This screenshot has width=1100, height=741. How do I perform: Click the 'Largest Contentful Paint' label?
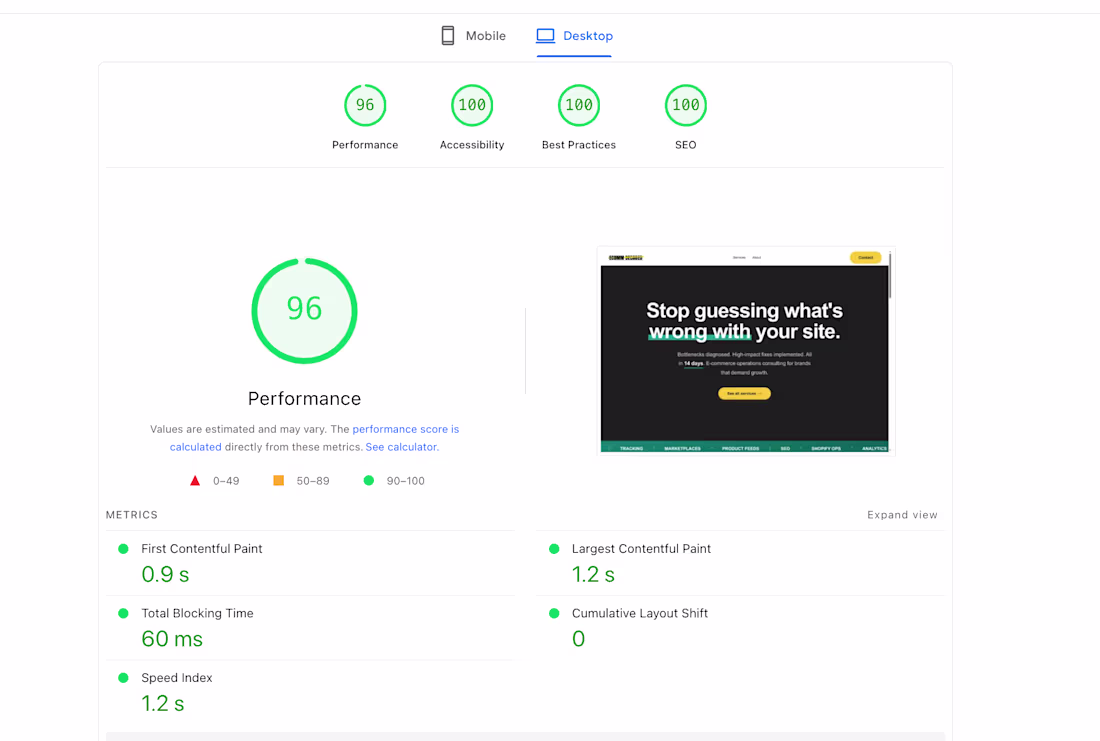click(641, 549)
